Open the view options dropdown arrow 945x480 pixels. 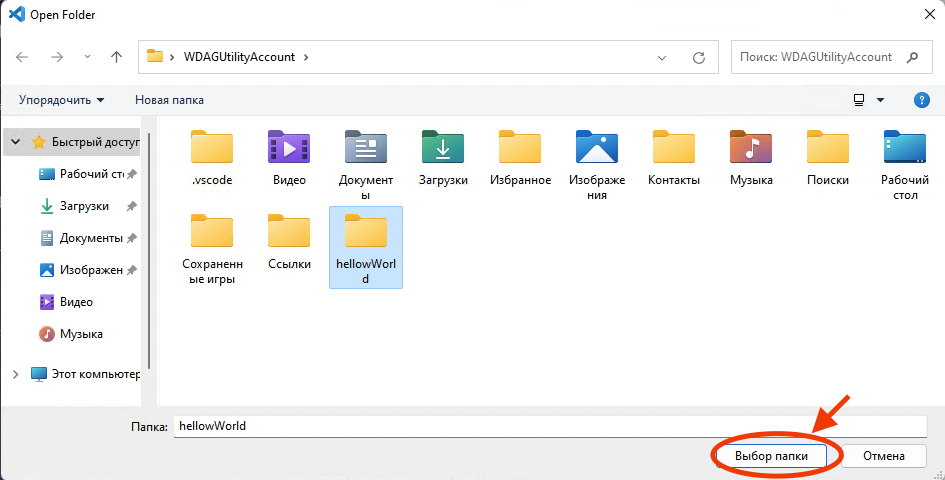(x=881, y=100)
